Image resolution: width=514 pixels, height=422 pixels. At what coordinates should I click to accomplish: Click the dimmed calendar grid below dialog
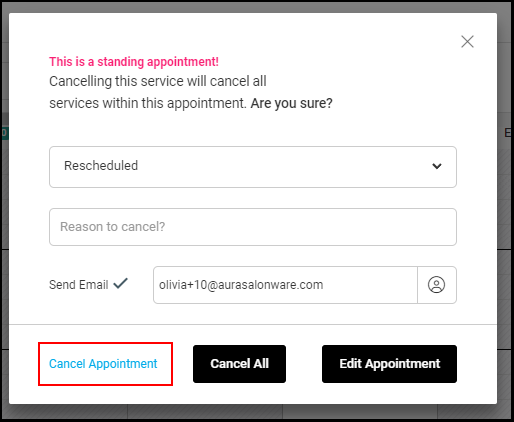(x=257, y=412)
